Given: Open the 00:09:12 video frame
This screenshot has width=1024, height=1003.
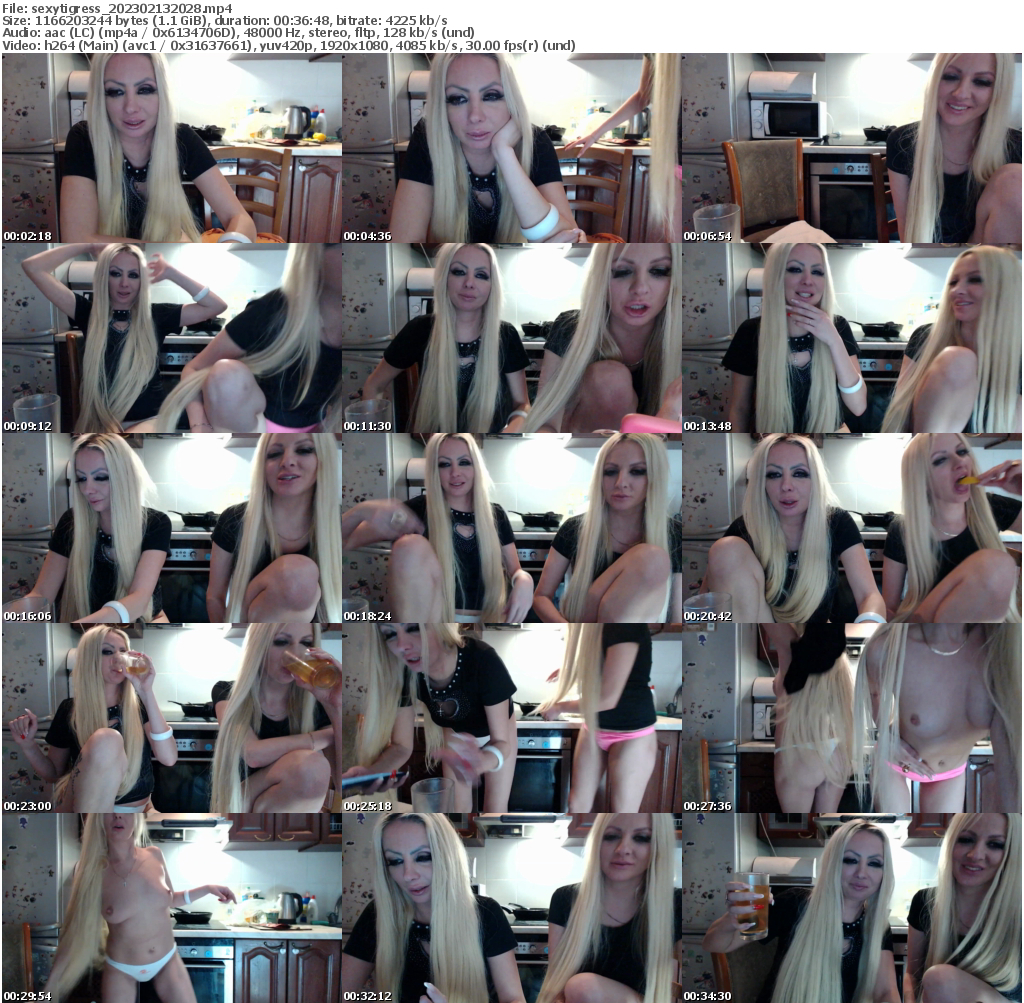Looking at the screenshot, I should click(170, 337).
